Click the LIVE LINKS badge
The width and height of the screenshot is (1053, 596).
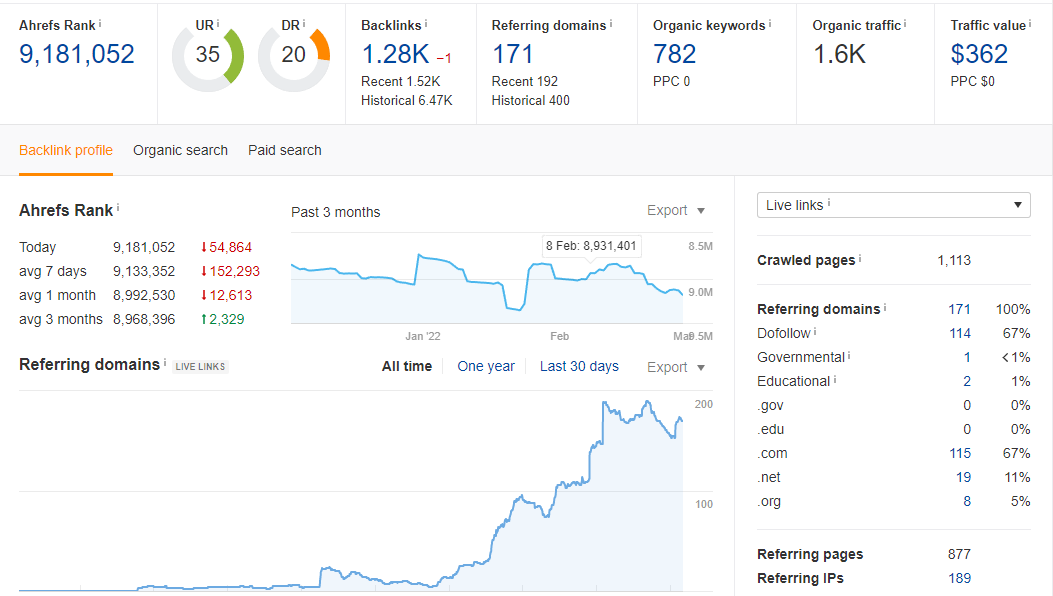point(200,367)
